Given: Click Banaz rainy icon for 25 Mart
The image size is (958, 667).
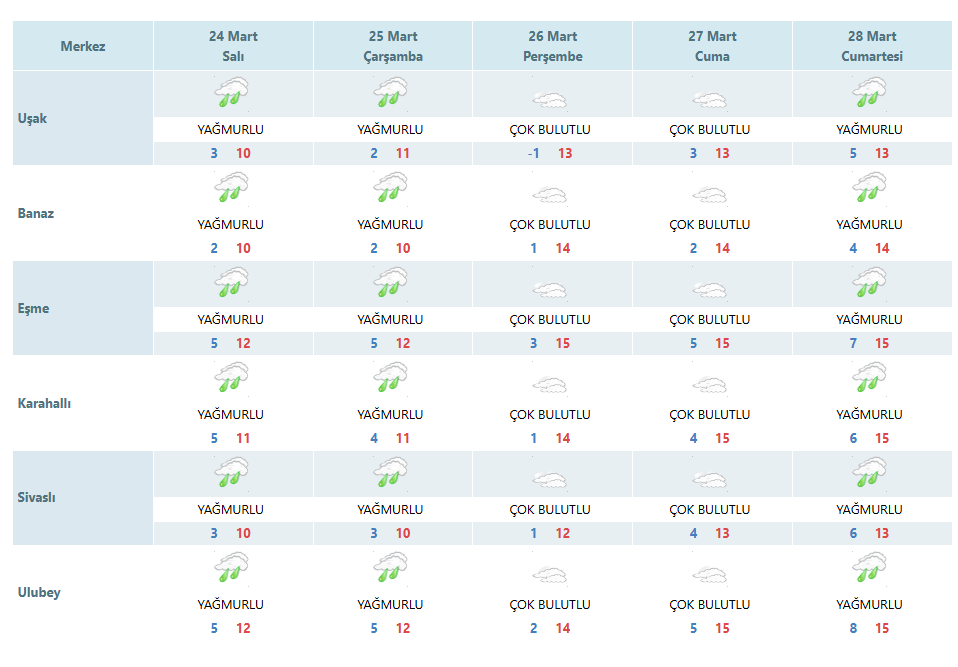Looking at the screenshot, I should (x=390, y=187).
